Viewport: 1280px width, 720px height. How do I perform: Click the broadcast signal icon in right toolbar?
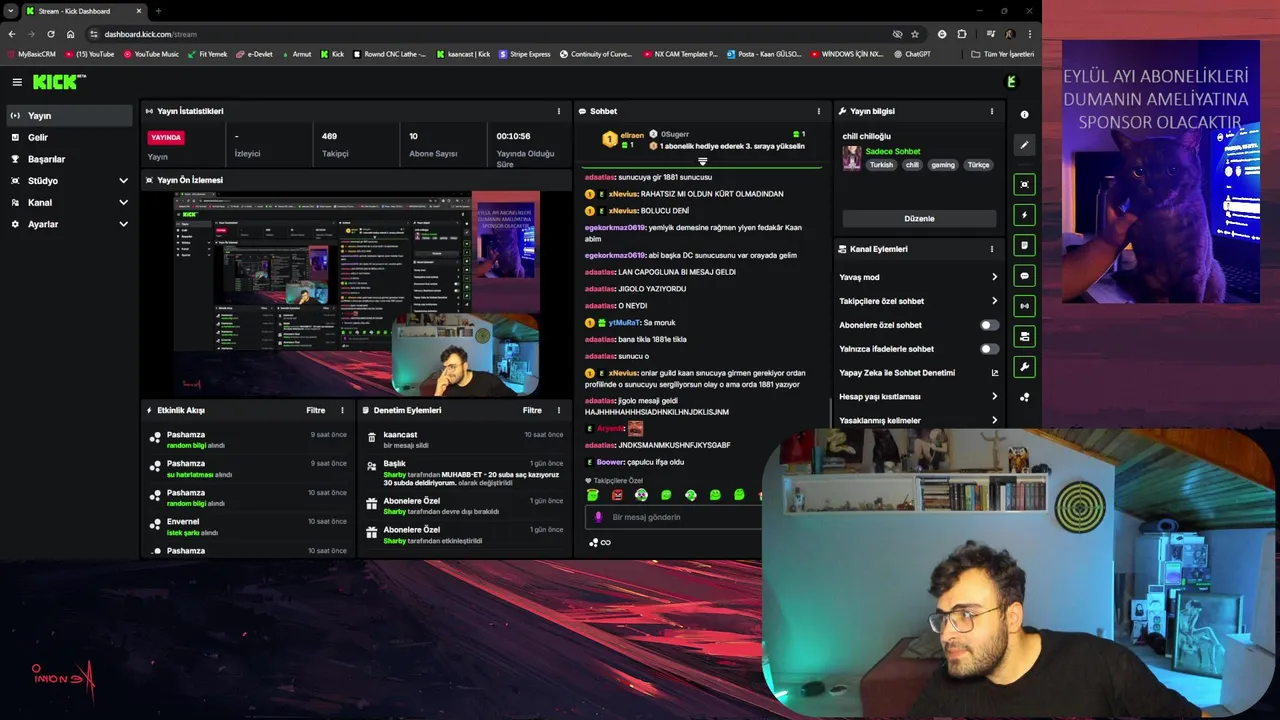point(1024,306)
